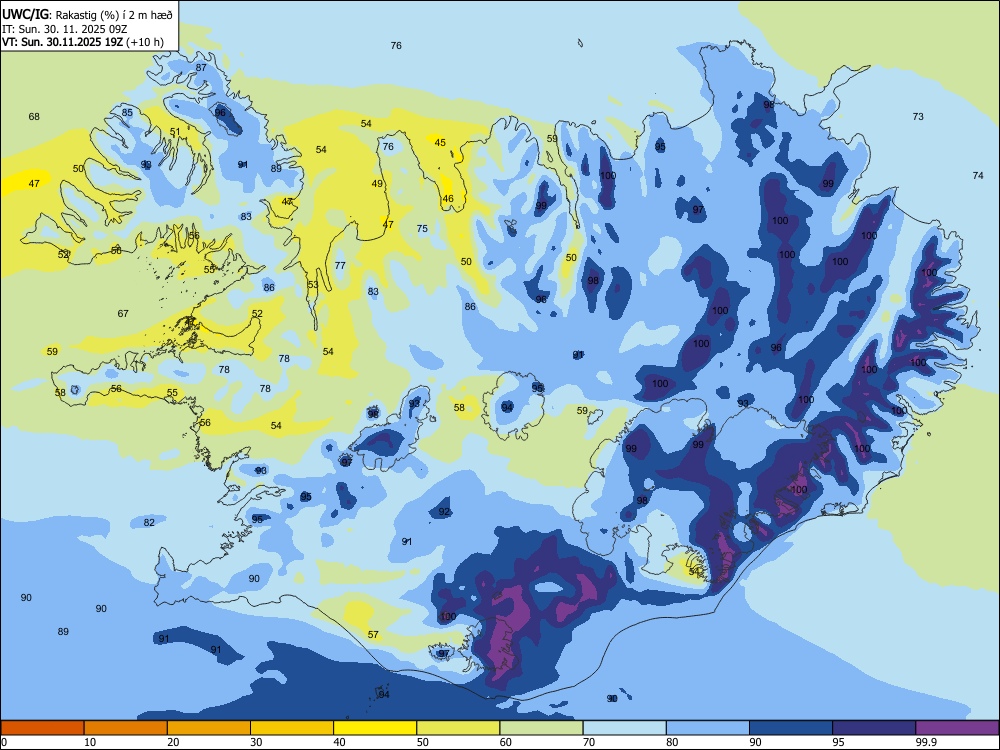1000x750 pixels.
Task: Click the pale blue 70–80 legend swatch
Action: point(624,728)
